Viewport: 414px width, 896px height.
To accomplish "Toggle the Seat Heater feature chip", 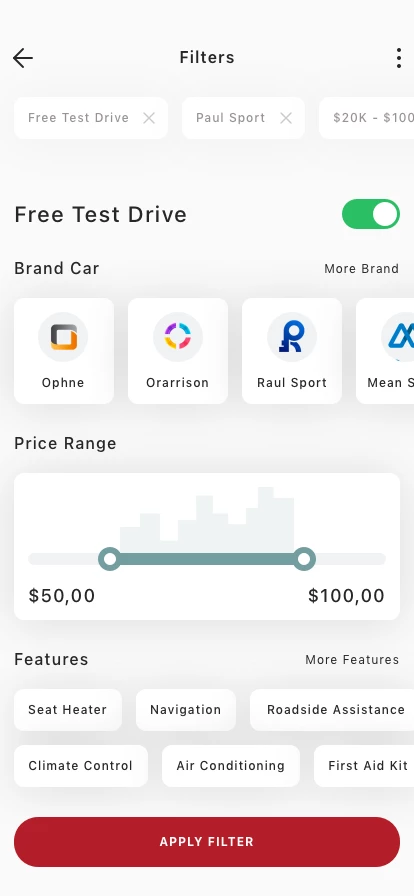I will [x=67, y=710].
